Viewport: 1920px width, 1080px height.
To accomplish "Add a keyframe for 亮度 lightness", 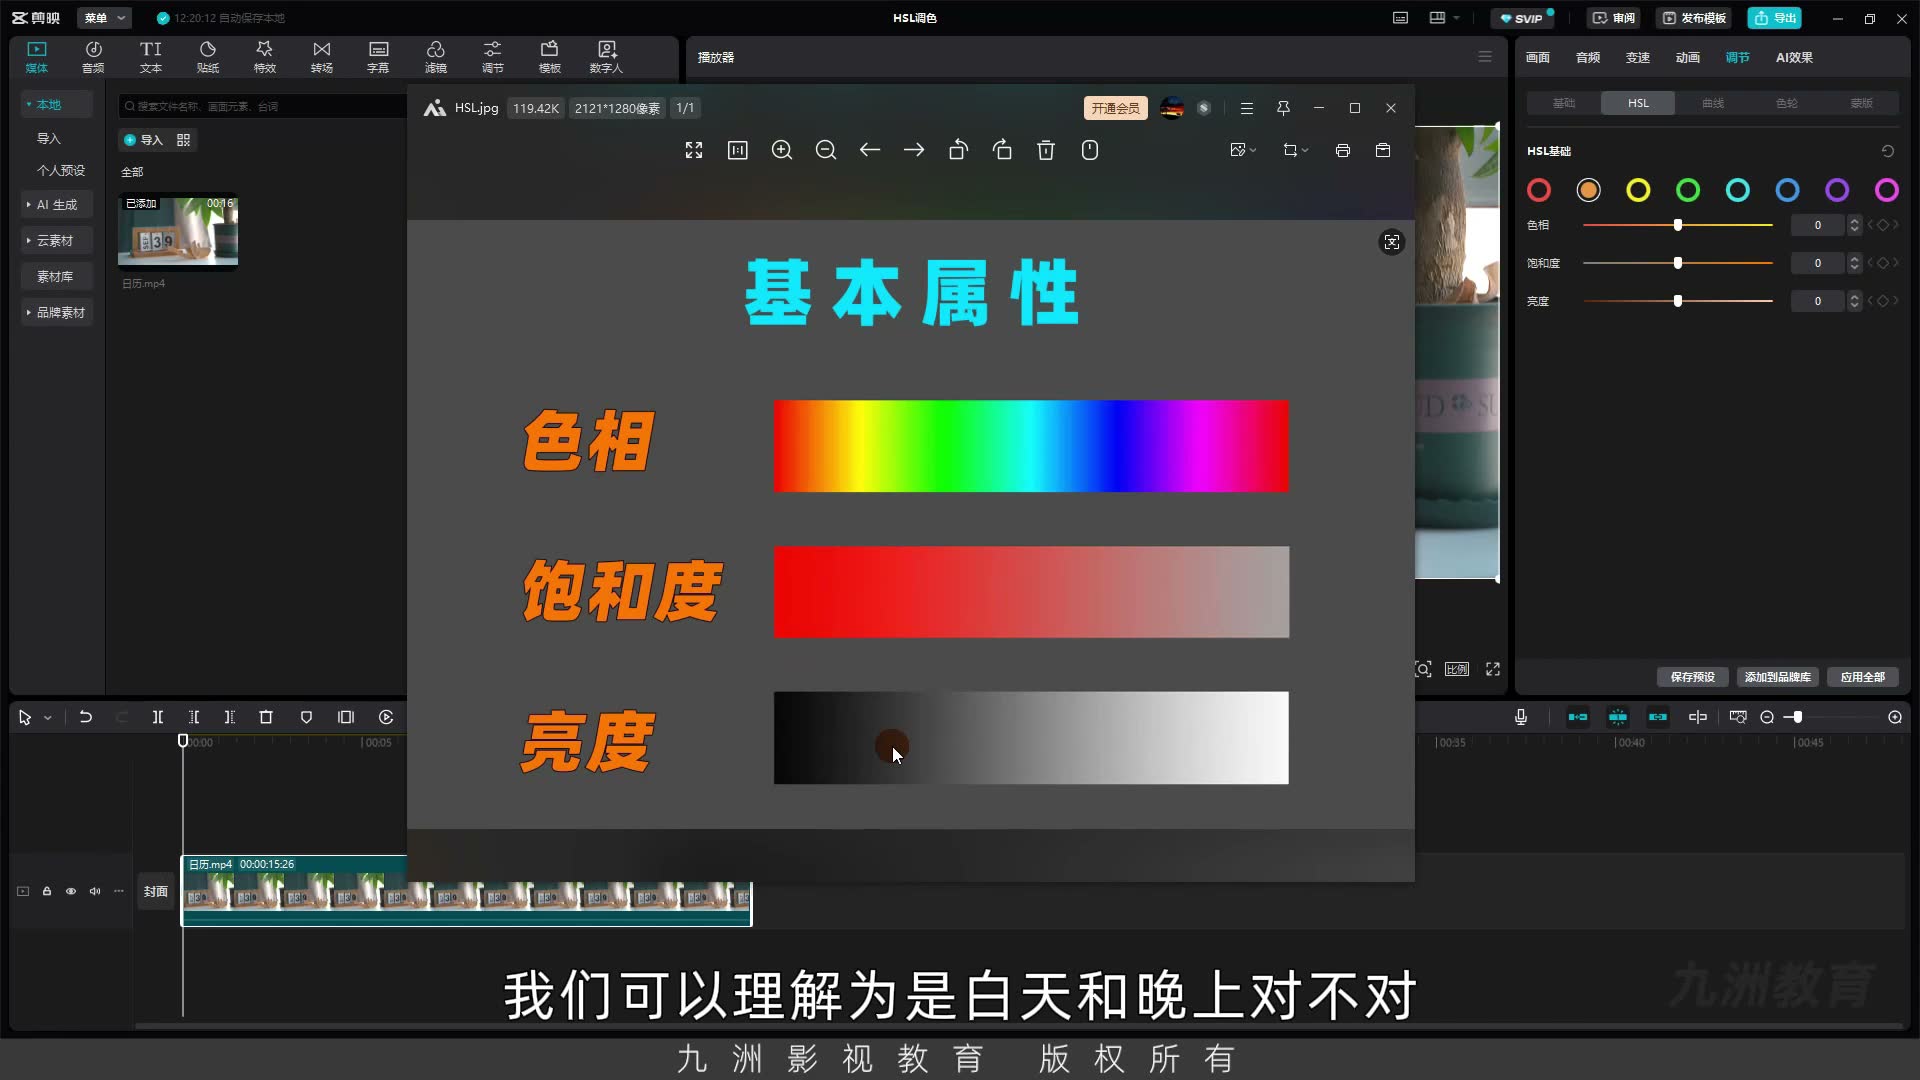I will [x=1883, y=301].
